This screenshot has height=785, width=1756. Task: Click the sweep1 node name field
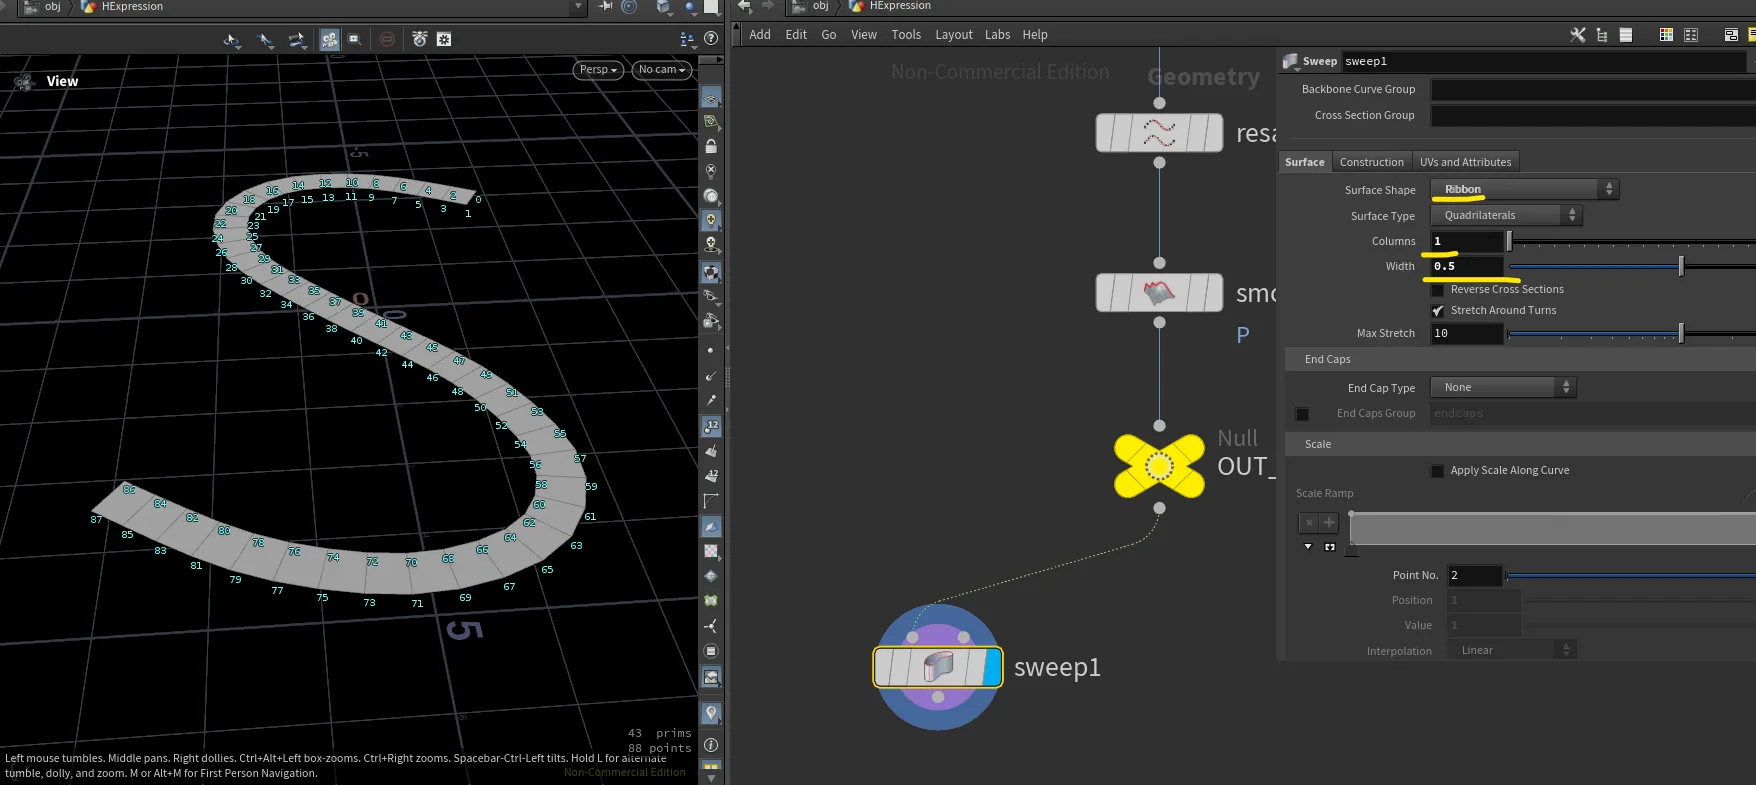1543,61
